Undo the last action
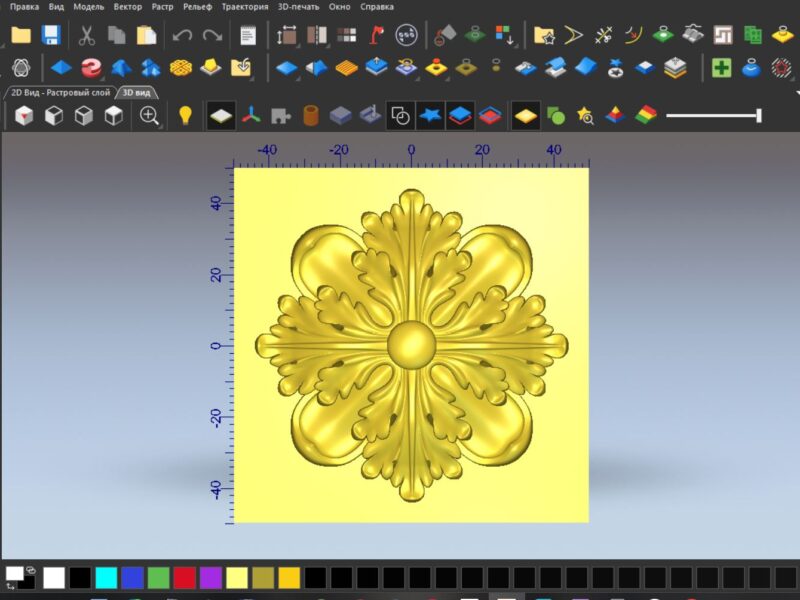 pyautogui.click(x=182, y=35)
